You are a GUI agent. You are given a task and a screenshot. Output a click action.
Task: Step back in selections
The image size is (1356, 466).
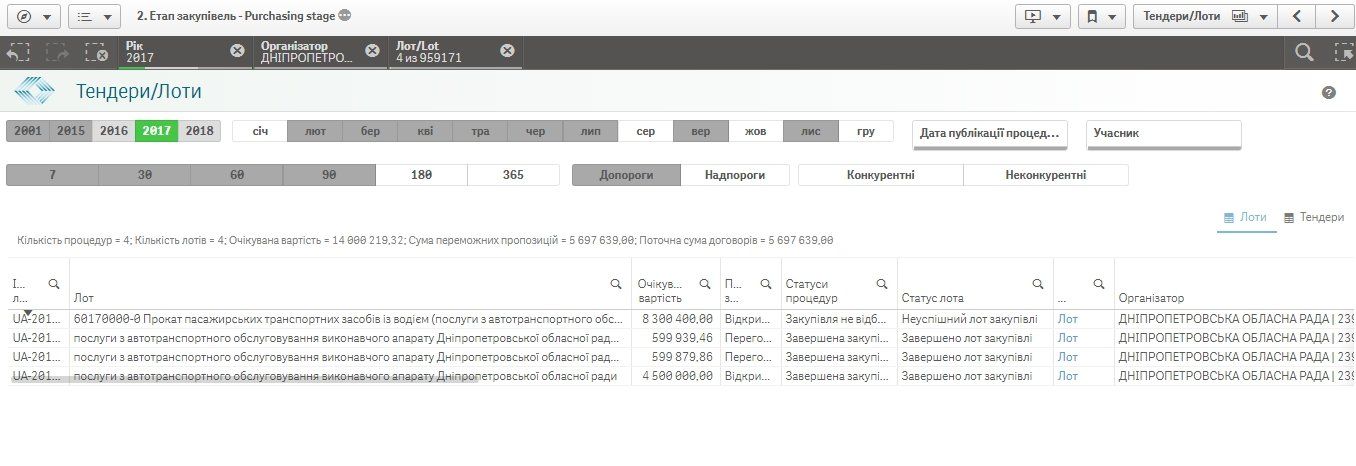pyautogui.click(x=18, y=53)
